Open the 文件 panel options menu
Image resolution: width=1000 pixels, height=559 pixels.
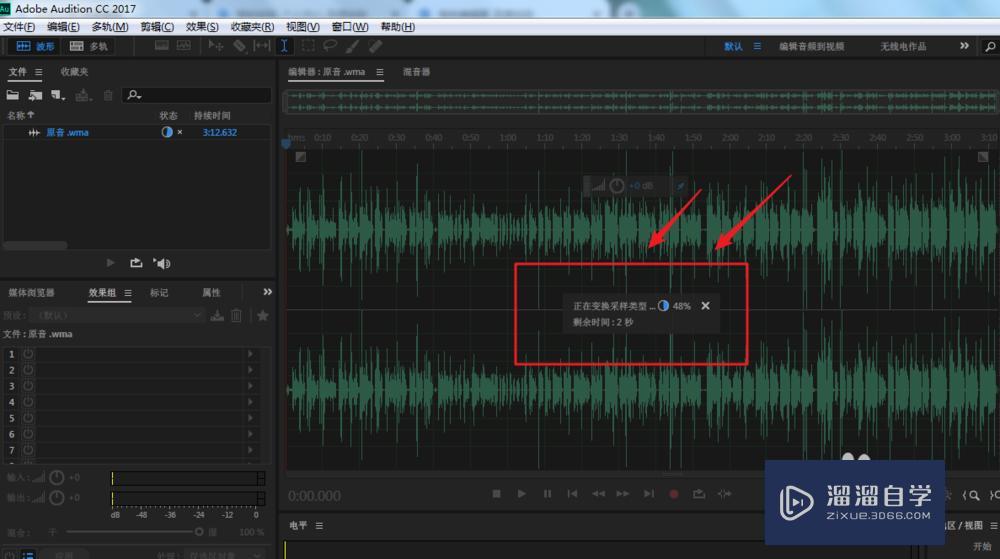pos(39,73)
